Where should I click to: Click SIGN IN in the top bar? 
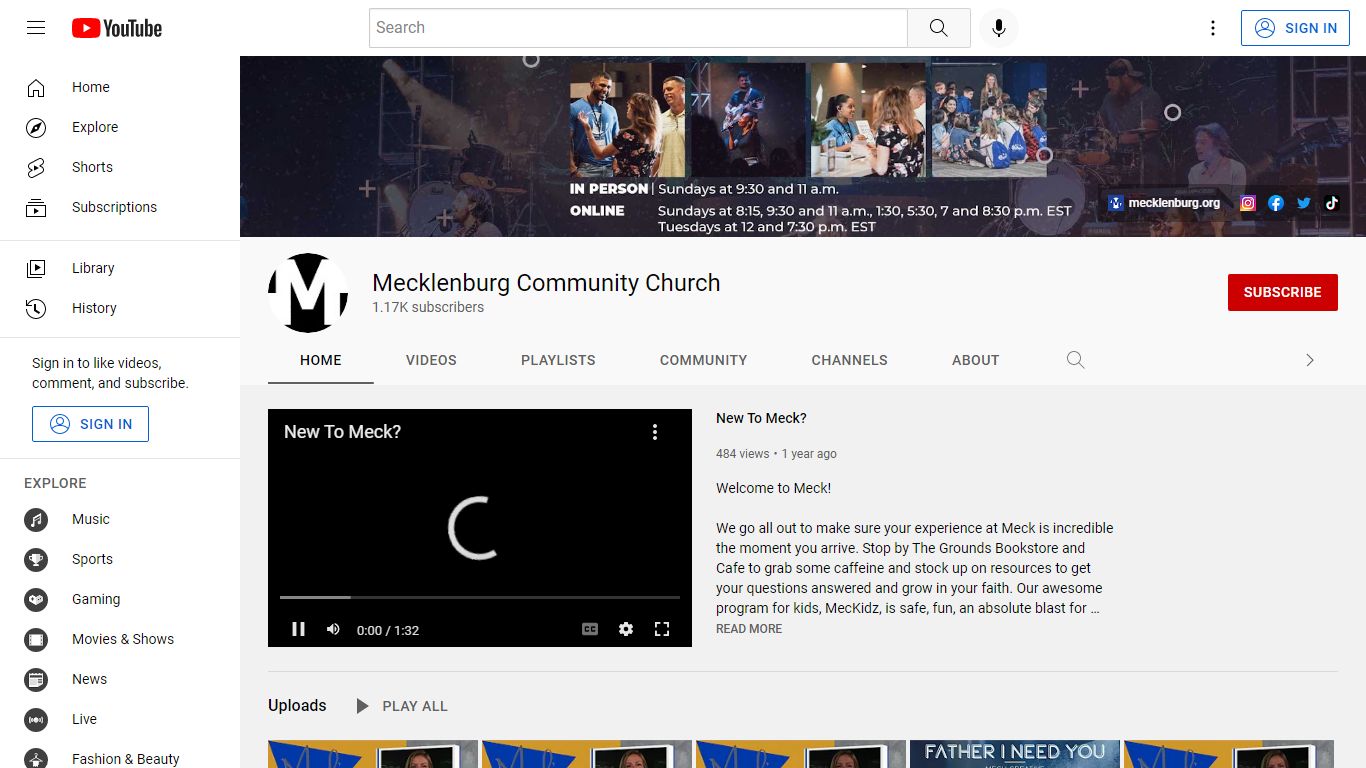(x=1295, y=28)
